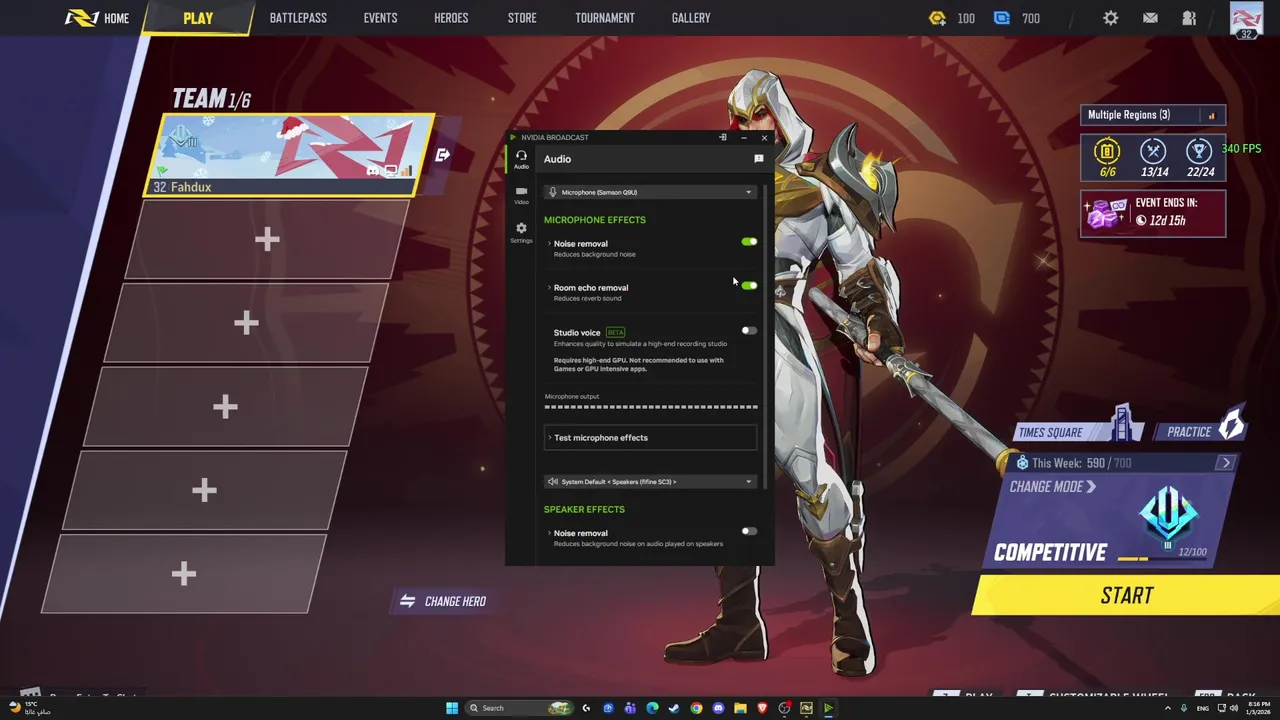Image resolution: width=1280 pixels, height=720 pixels.
Task: Open the event ends in 12d 15h banner
Action: click(x=1152, y=212)
